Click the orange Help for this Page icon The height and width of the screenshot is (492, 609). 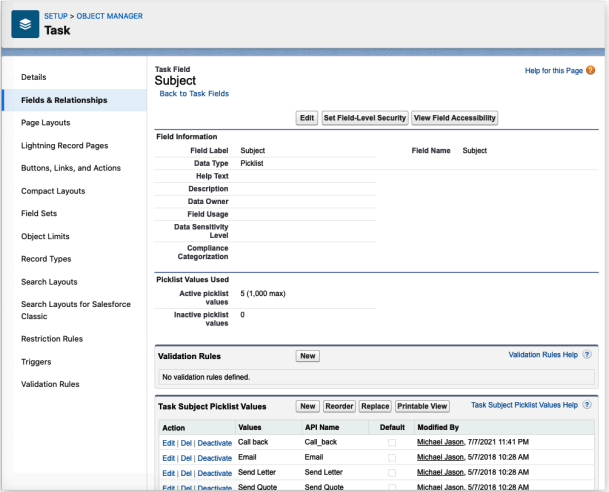click(x=590, y=70)
